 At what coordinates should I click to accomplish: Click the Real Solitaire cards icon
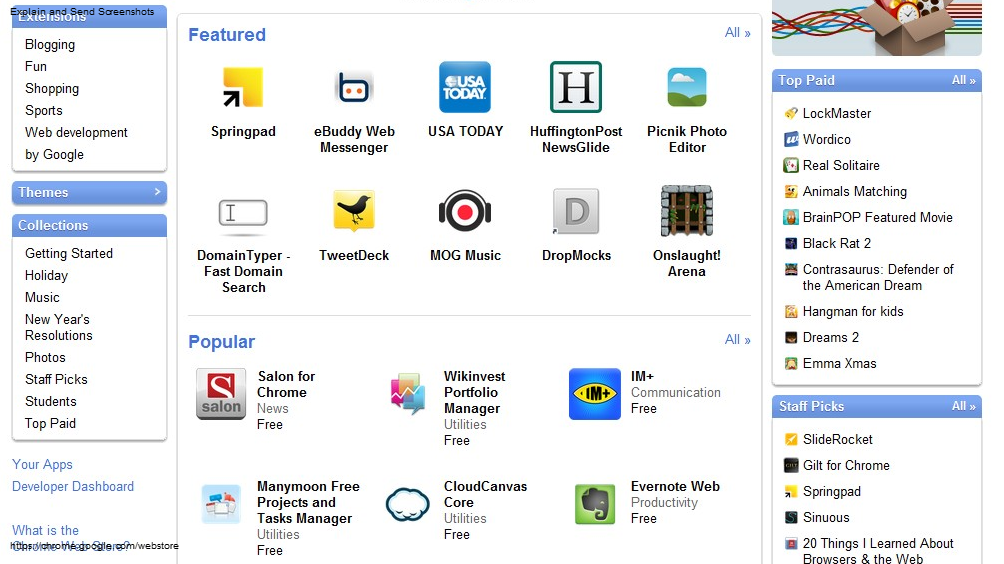(791, 165)
